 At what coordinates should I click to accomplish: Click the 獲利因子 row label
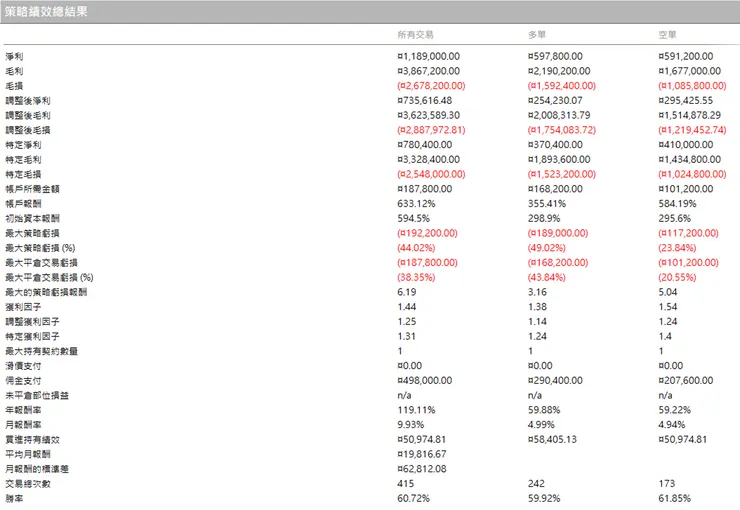tap(23, 307)
